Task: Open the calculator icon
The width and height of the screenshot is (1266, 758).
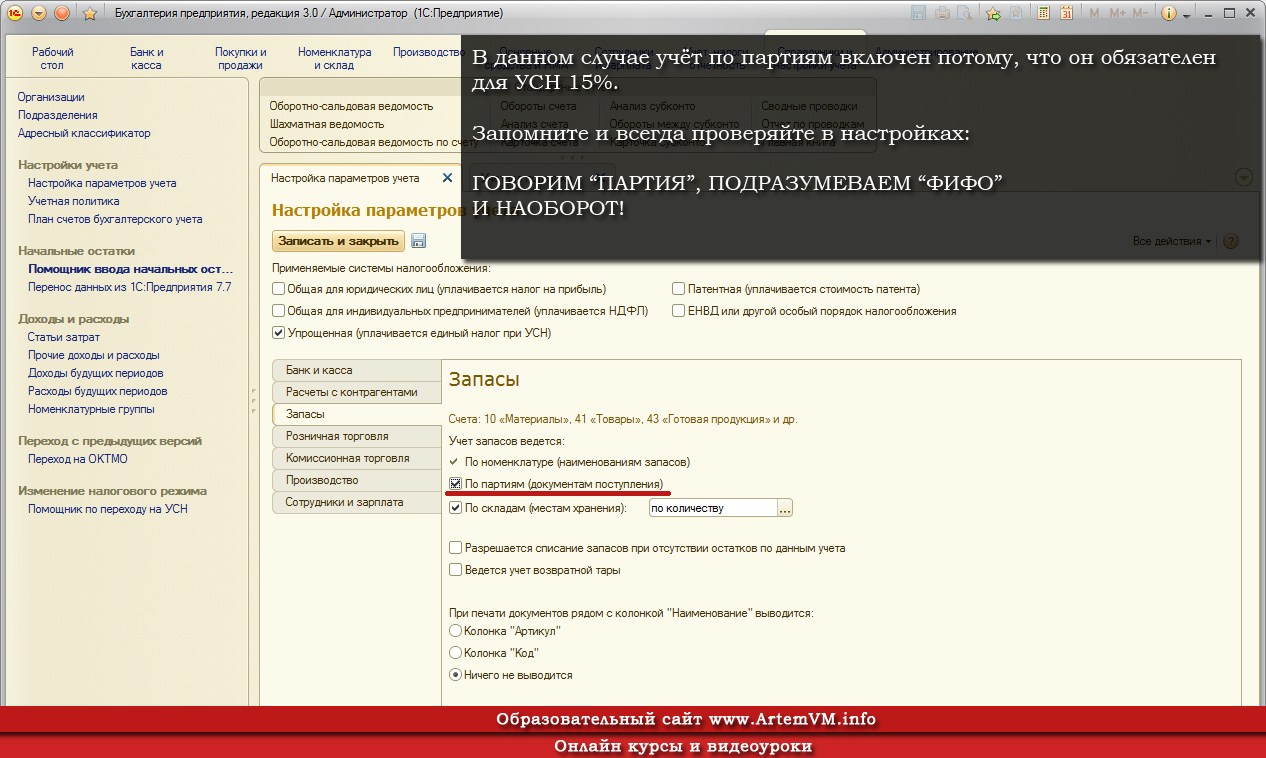Action: pyautogui.click(x=1044, y=13)
